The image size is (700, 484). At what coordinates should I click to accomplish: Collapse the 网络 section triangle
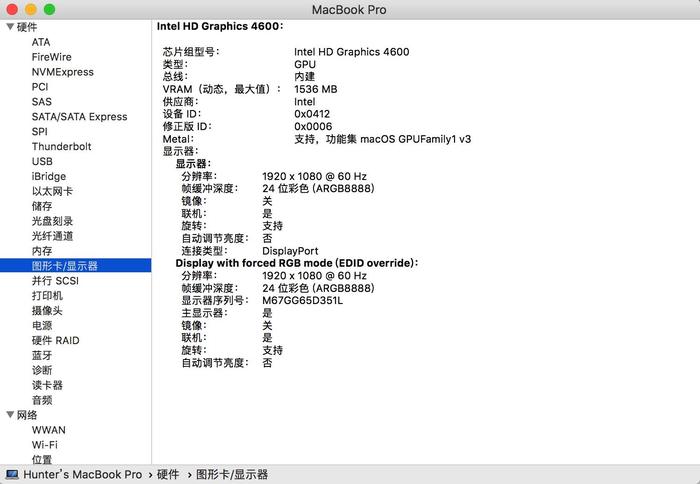(x=10, y=415)
